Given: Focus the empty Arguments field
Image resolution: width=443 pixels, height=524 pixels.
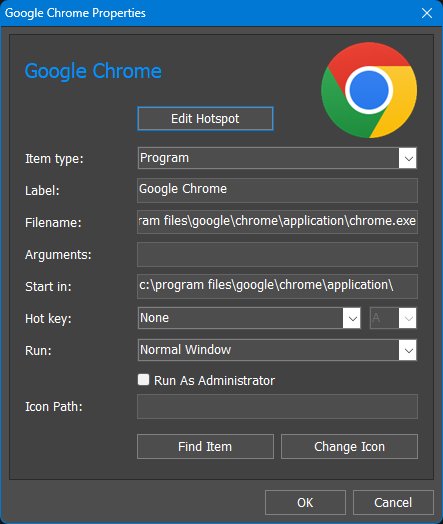Looking at the screenshot, I should coord(277,254).
